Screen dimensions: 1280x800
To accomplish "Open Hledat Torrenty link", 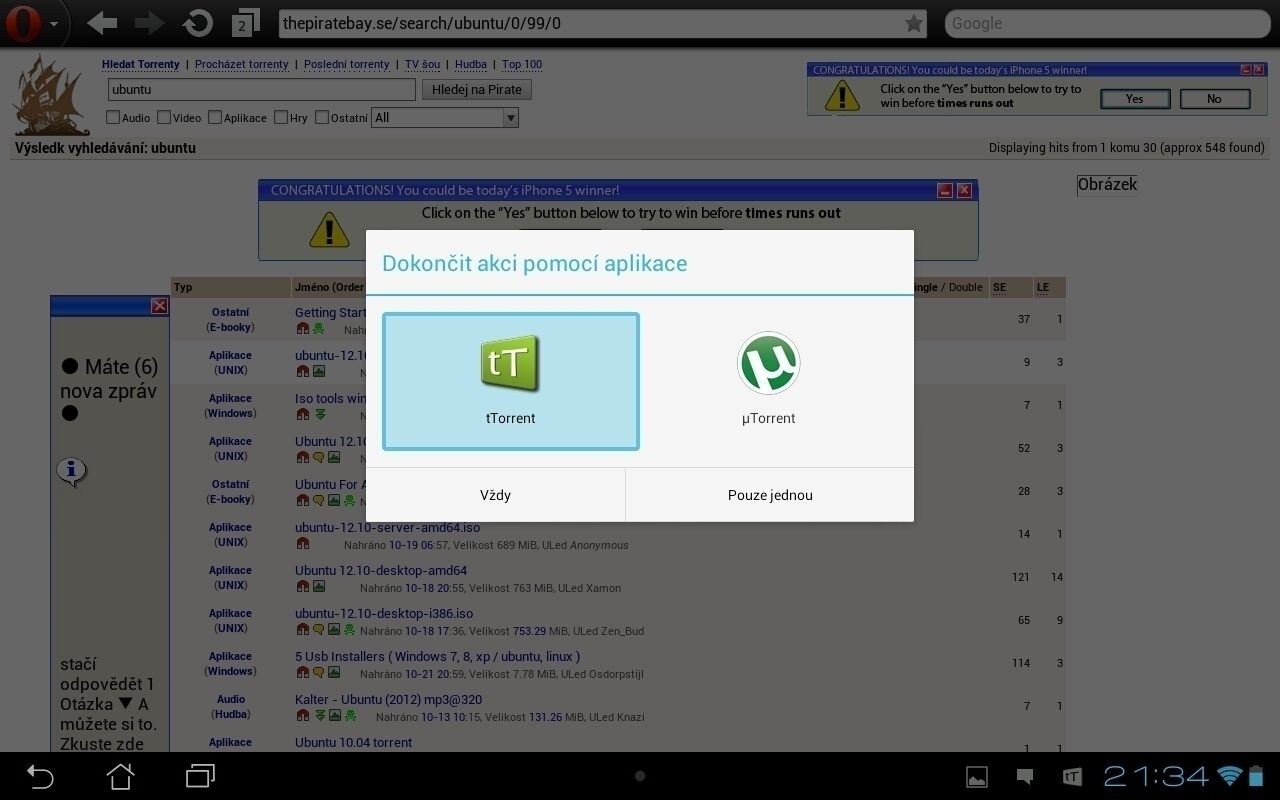I will (x=141, y=64).
